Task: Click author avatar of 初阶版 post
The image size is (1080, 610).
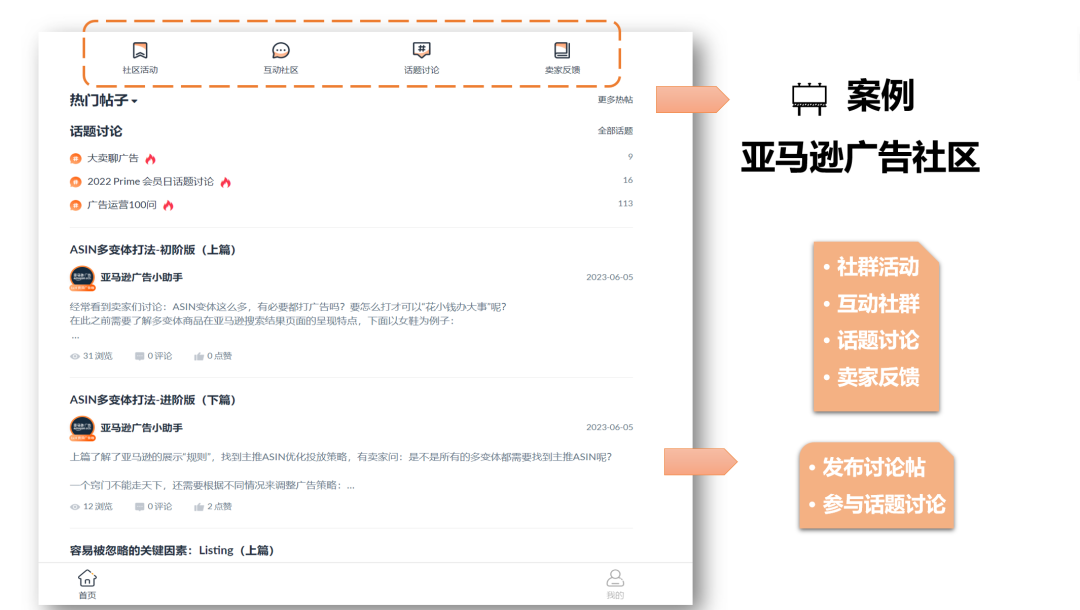Action: 82,278
